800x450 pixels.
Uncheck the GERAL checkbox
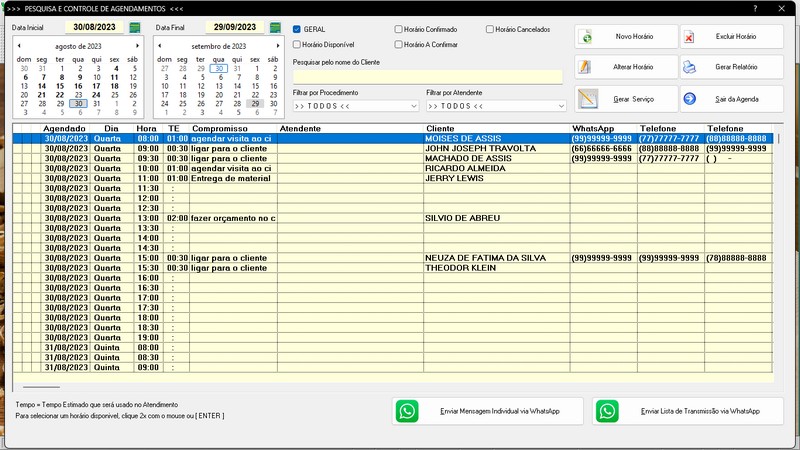tap(297, 29)
